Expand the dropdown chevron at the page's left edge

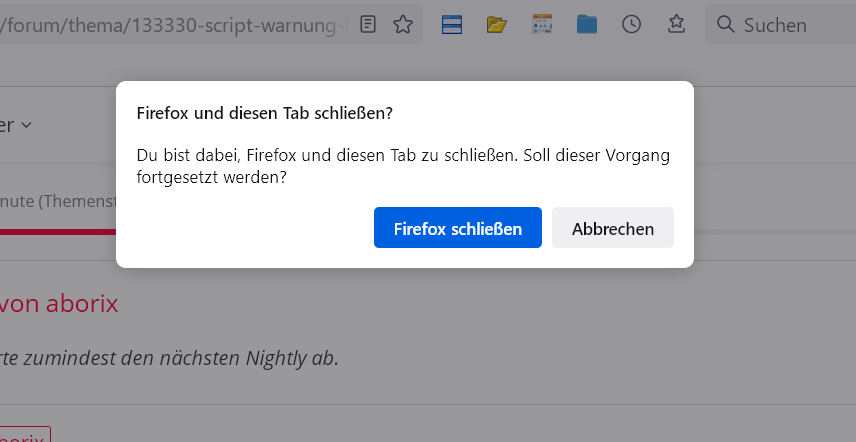click(x=26, y=125)
